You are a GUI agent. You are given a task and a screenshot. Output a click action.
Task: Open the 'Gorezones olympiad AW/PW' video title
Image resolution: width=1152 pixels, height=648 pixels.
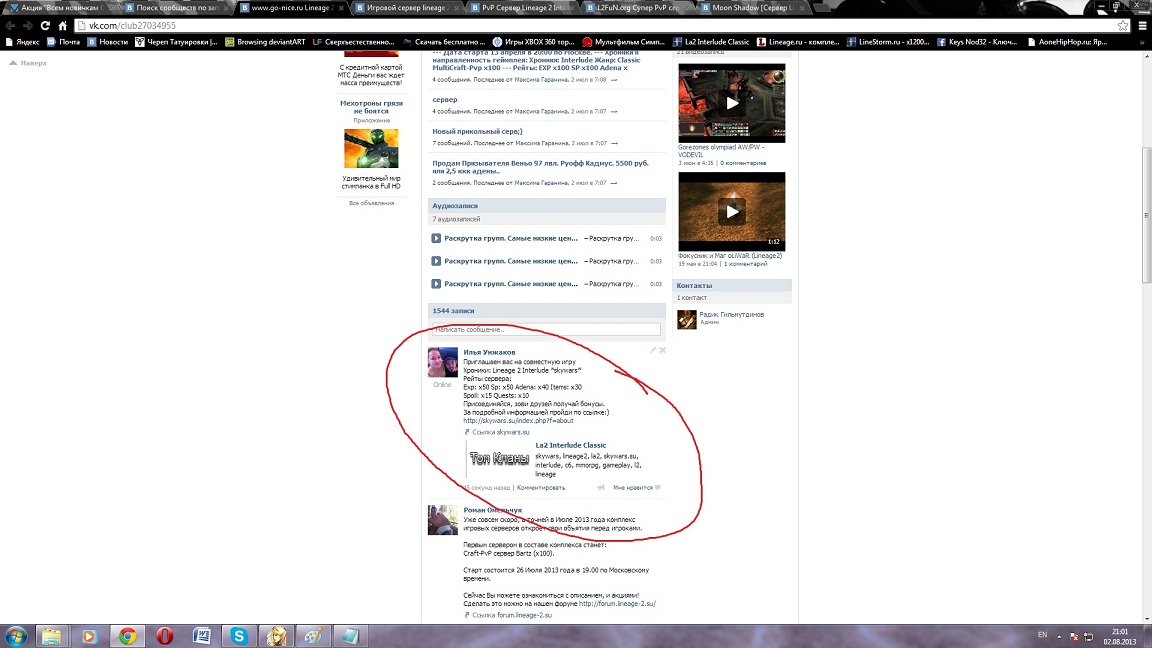pos(721,151)
